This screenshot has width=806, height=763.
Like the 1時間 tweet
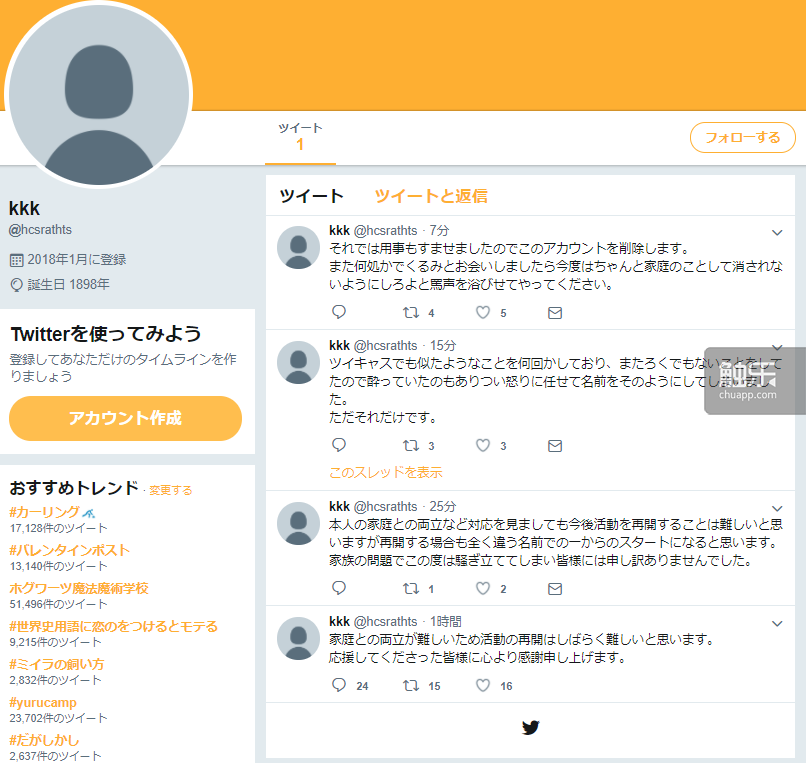[x=483, y=685]
